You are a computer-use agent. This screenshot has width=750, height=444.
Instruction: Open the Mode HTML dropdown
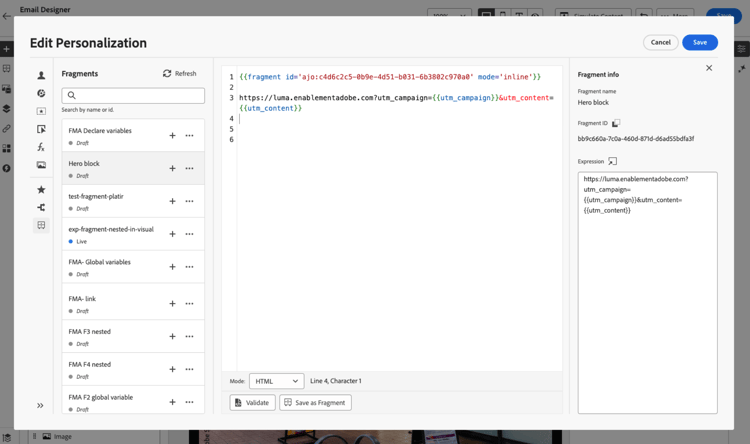pos(276,381)
